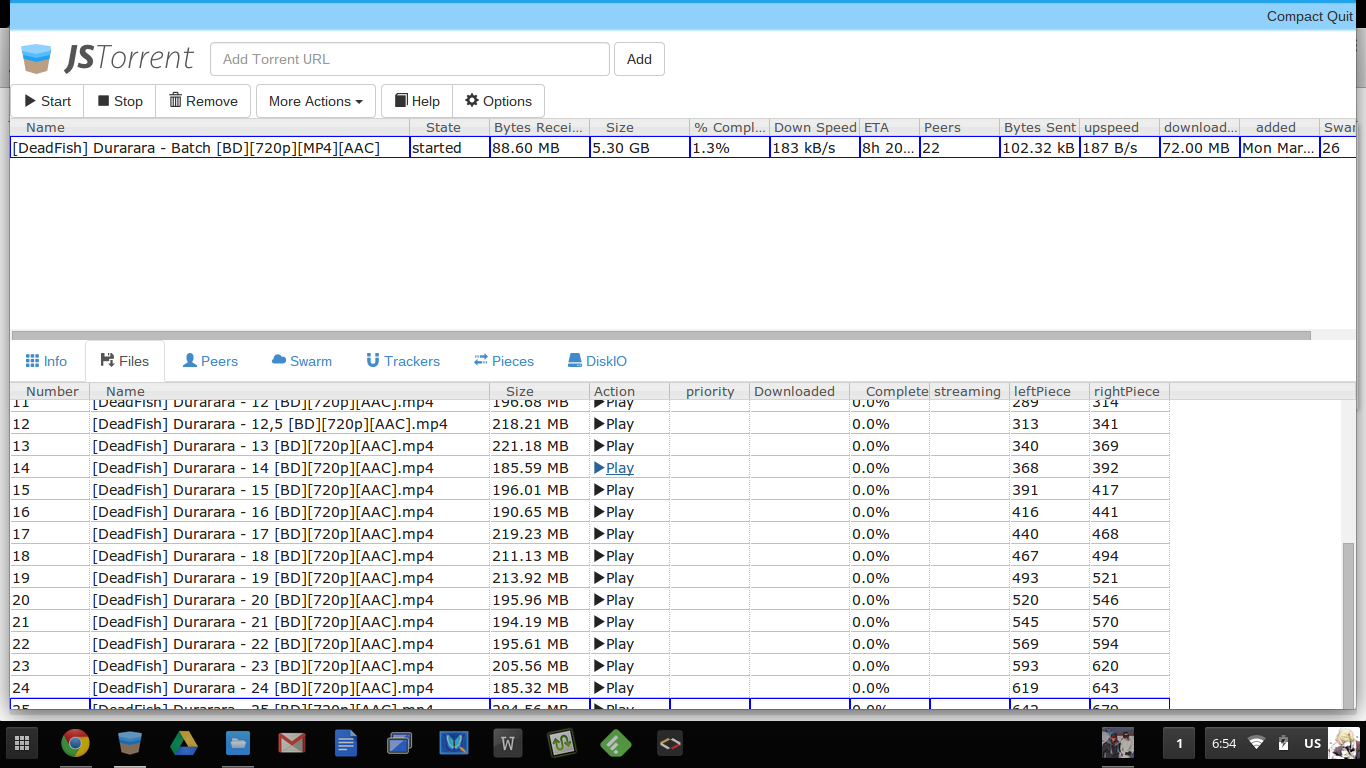Select file name Durarara - 20 [BD][720p][AAC].mp4
The image size is (1366, 768).
263,600
